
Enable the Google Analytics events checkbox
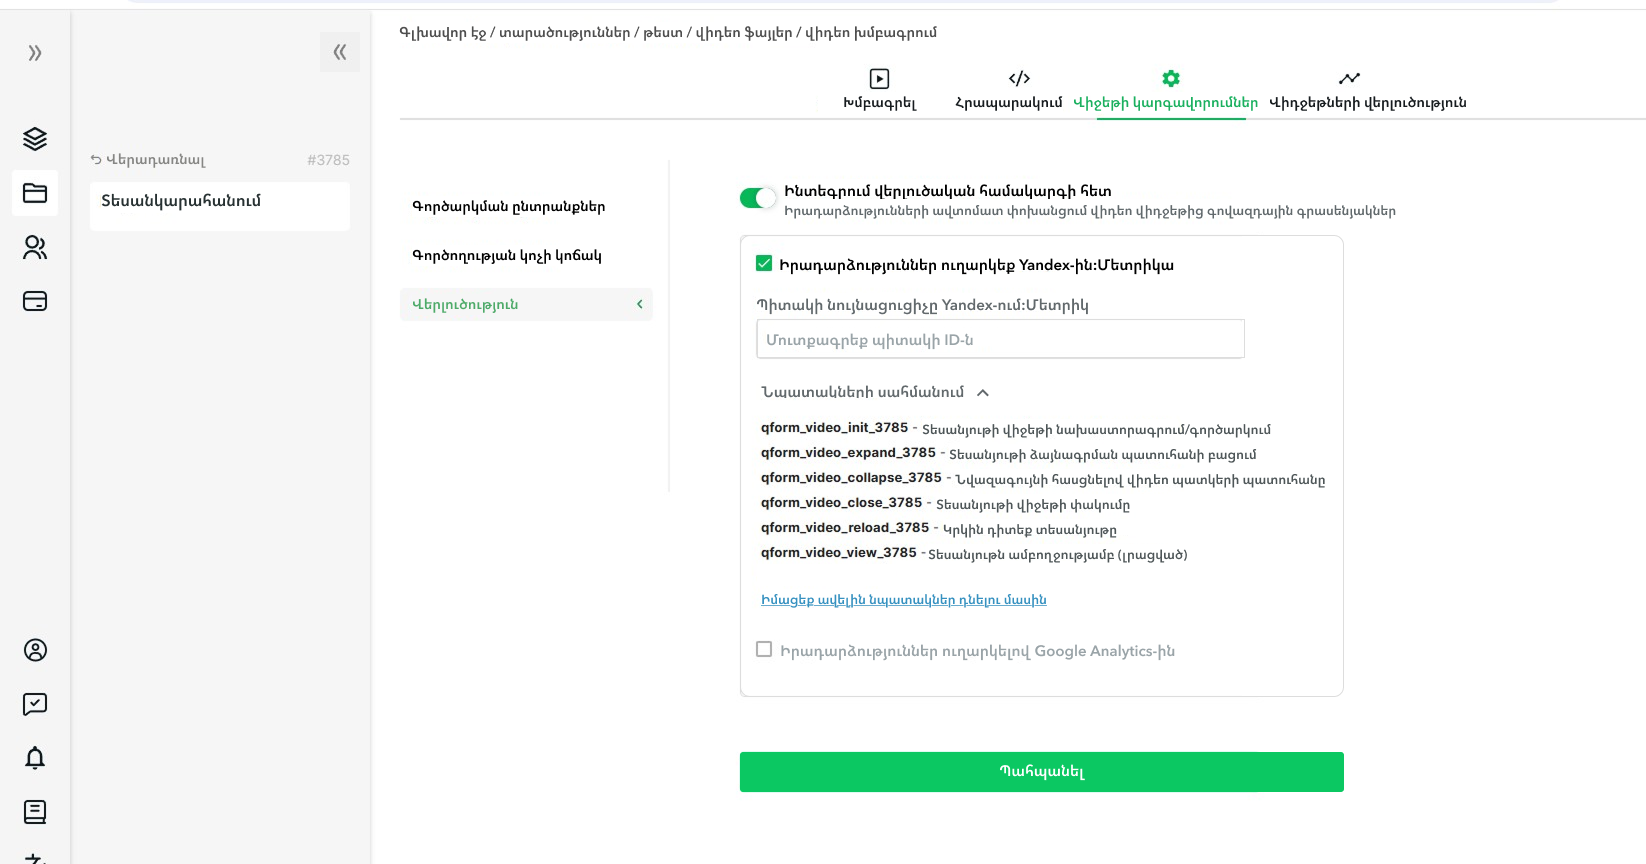click(764, 650)
